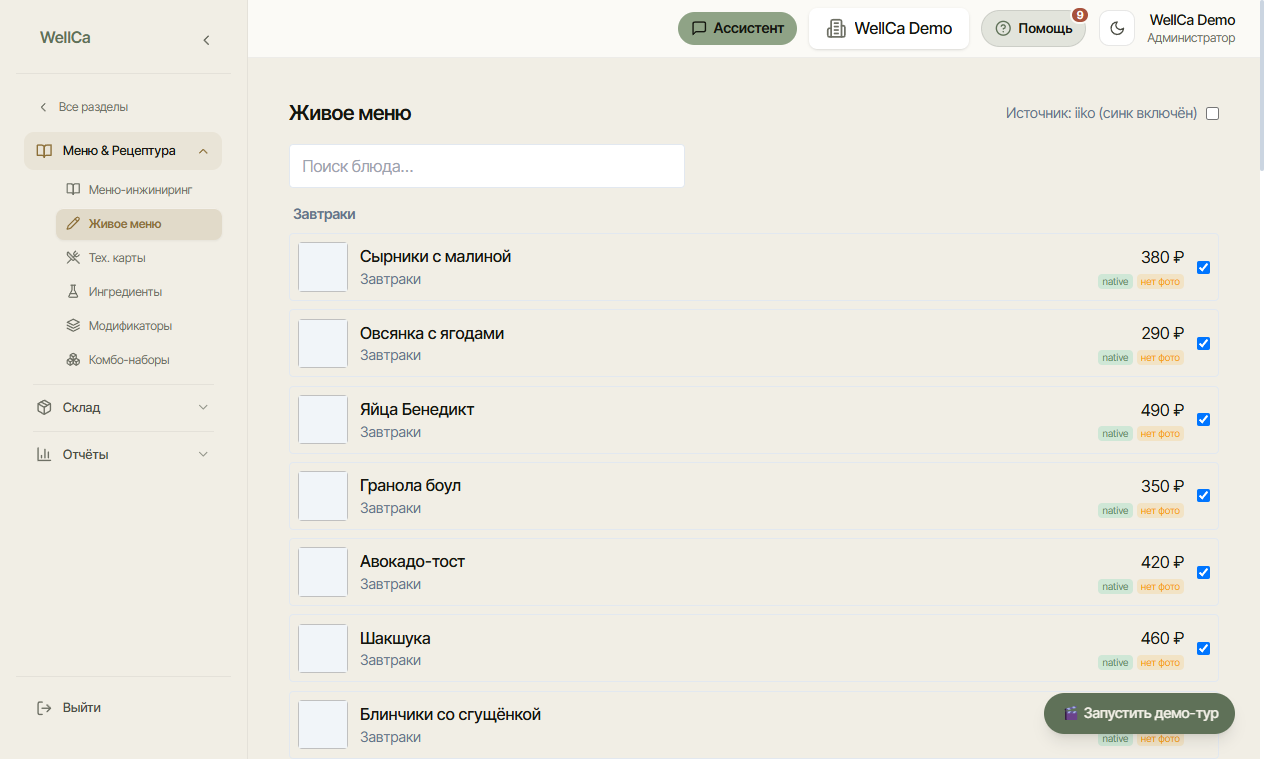Image resolution: width=1264 pixels, height=759 pixels.
Task: Click the notification badge showing 9
Action: pyautogui.click(x=1080, y=15)
